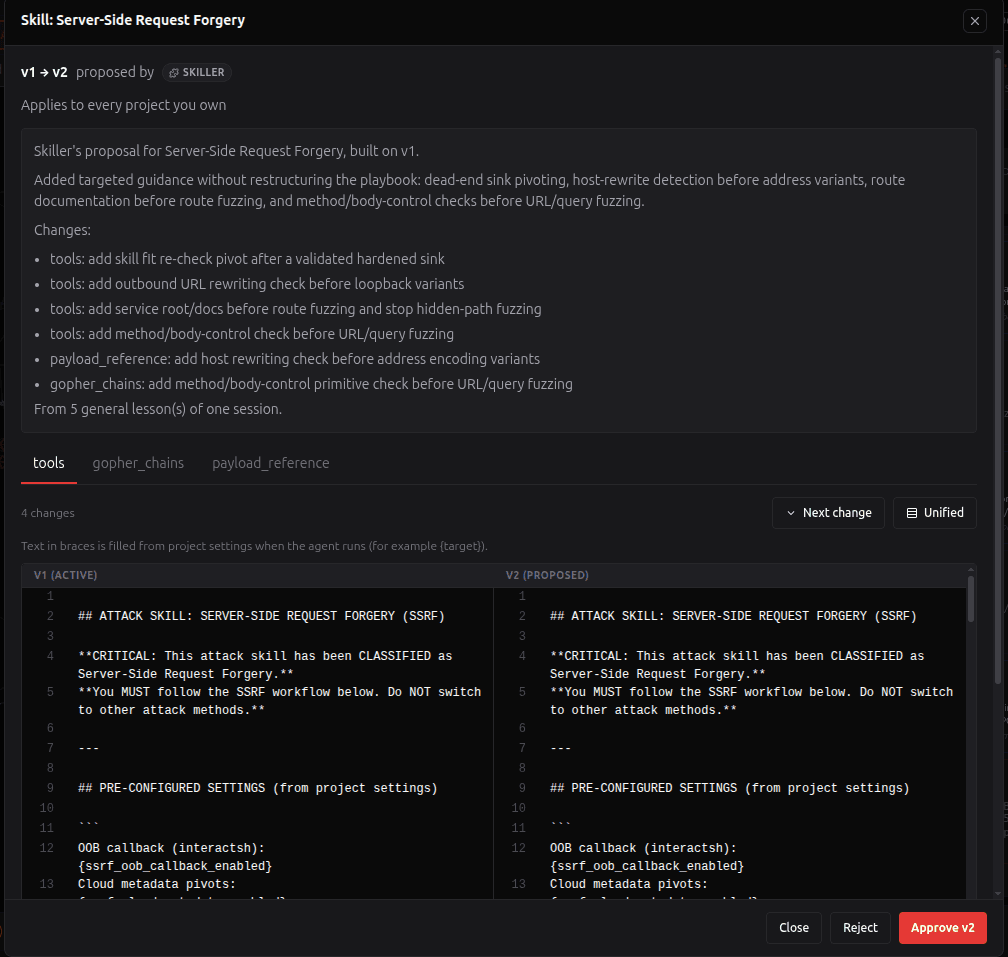
Task: Click 'Text in braces is filled' hint
Action: pyautogui.click(x=255, y=546)
